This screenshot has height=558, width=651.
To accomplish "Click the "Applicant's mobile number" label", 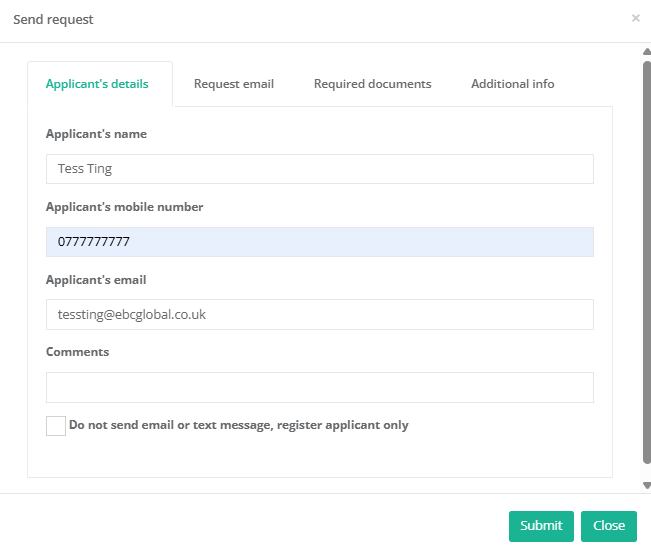I will pos(125,207).
